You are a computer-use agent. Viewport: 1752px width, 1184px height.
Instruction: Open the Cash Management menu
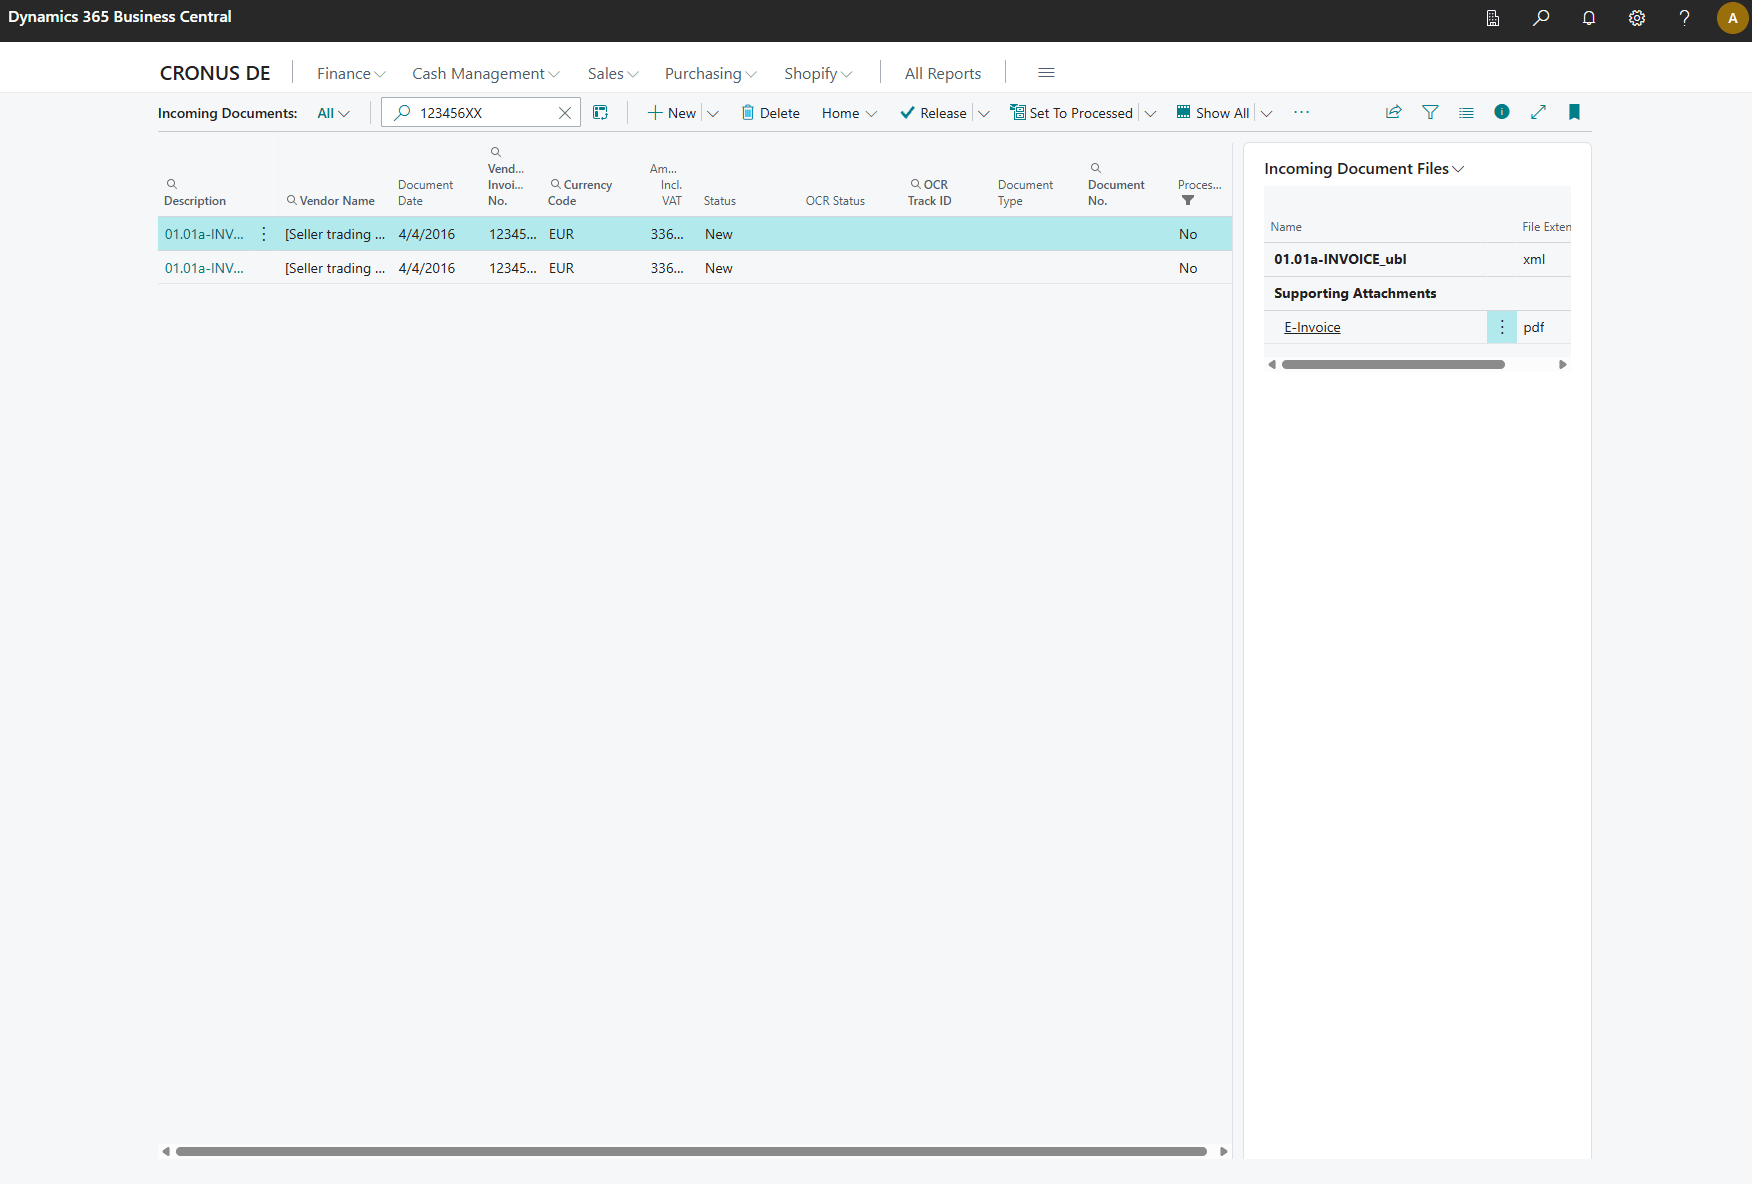point(485,73)
